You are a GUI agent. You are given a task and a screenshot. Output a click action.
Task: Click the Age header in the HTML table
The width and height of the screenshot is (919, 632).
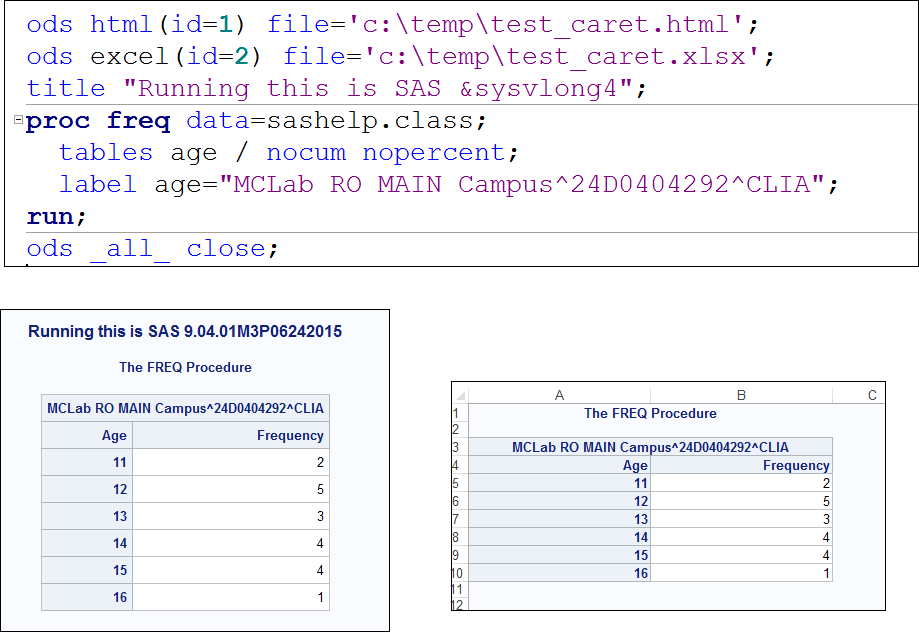point(114,435)
